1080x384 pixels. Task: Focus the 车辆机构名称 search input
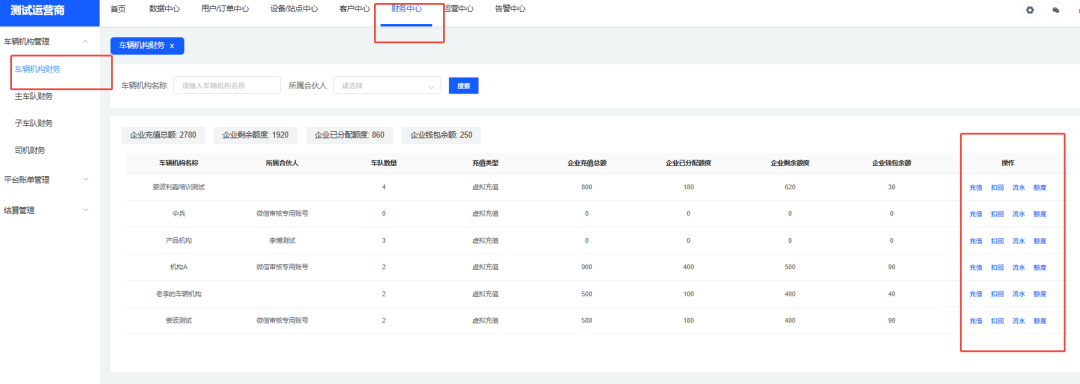[x=227, y=86]
